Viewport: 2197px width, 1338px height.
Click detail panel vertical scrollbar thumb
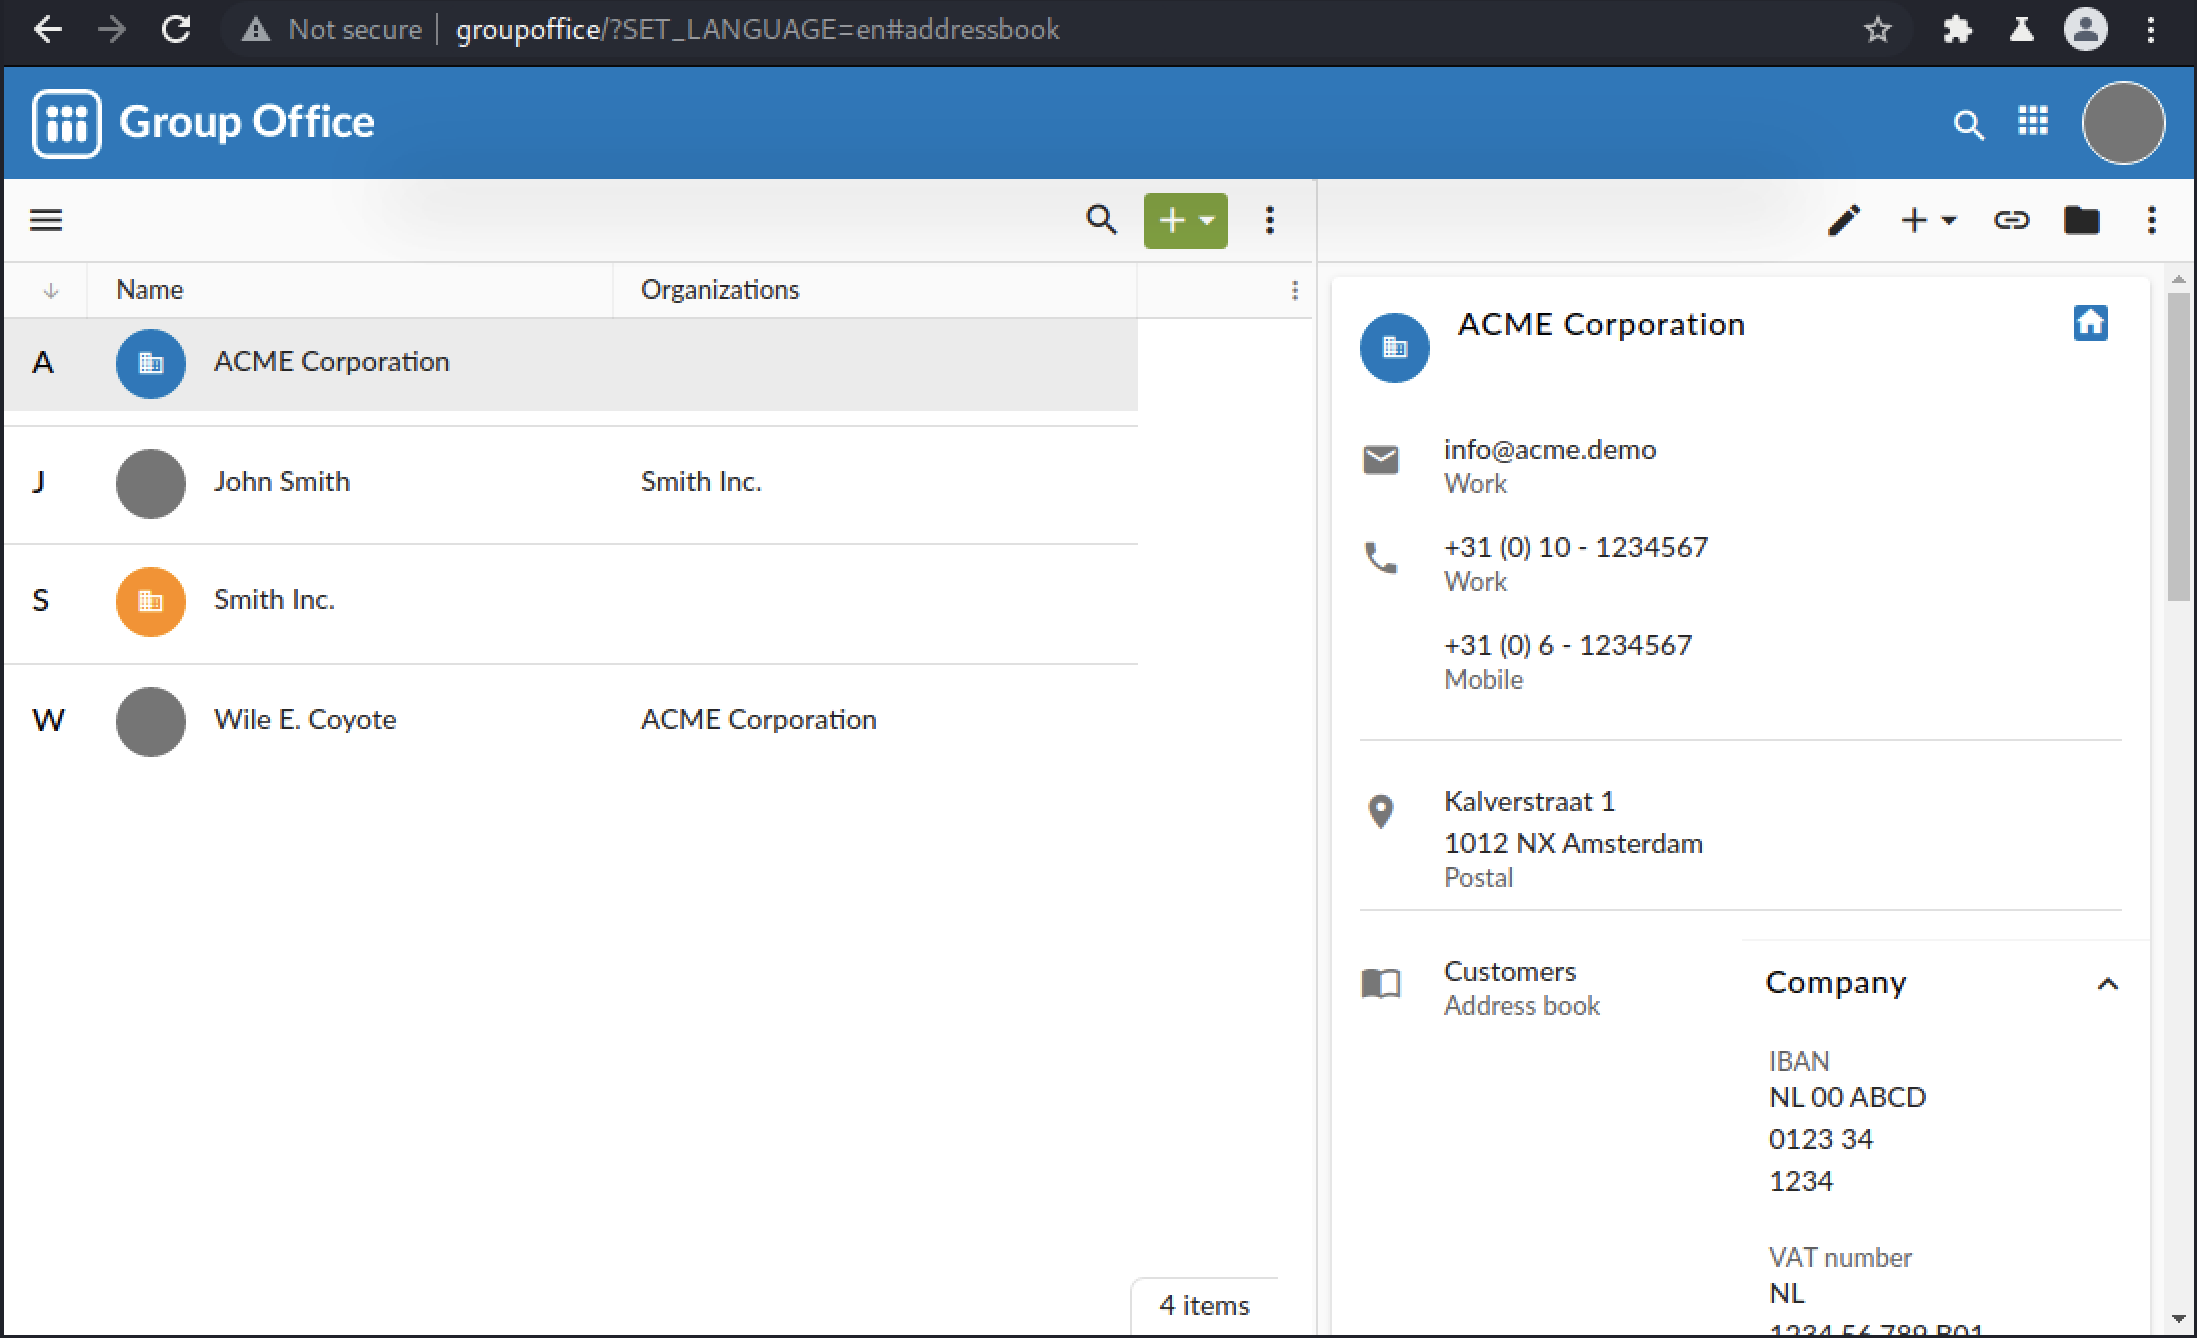[x=2178, y=447]
